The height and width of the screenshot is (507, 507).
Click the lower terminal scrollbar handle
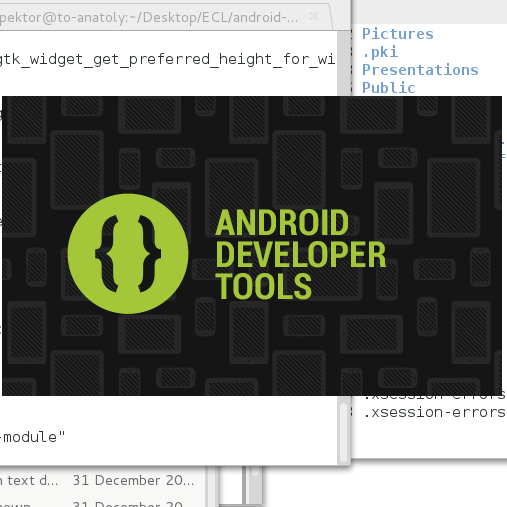click(343, 433)
